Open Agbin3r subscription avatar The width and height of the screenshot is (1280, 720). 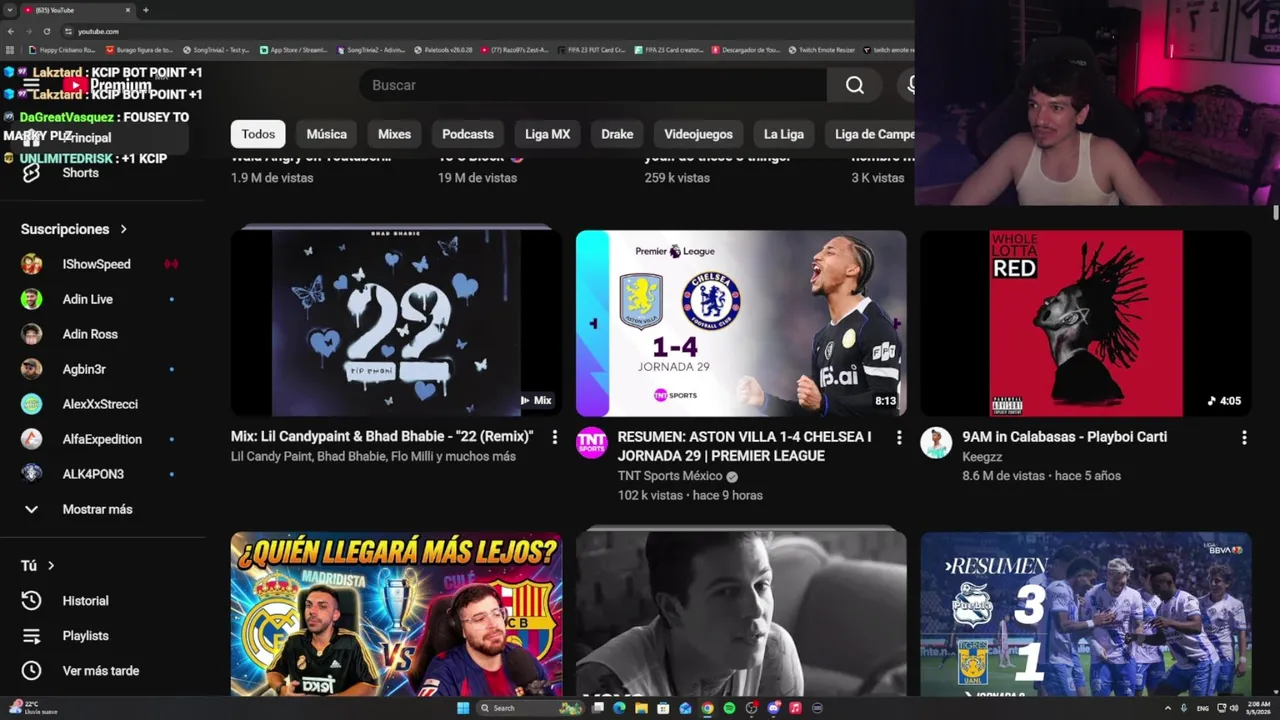[x=32, y=369]
